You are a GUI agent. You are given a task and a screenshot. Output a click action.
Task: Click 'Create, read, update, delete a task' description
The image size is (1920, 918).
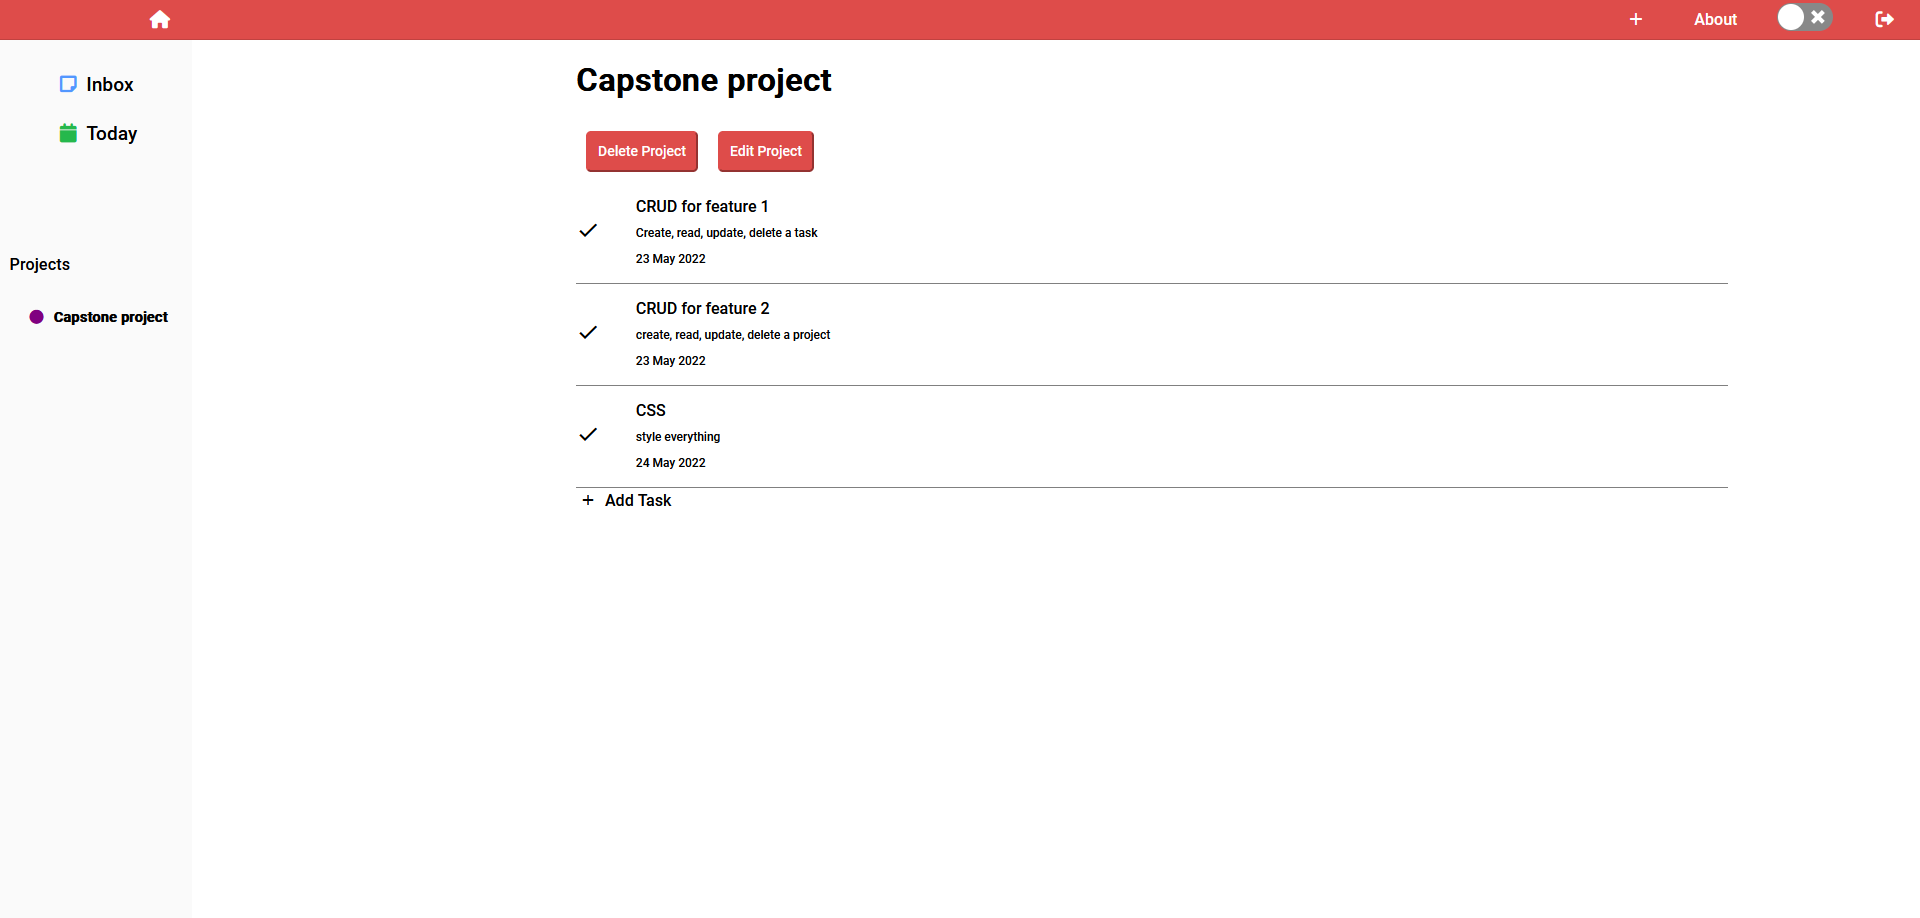click(x=727, y=233)
